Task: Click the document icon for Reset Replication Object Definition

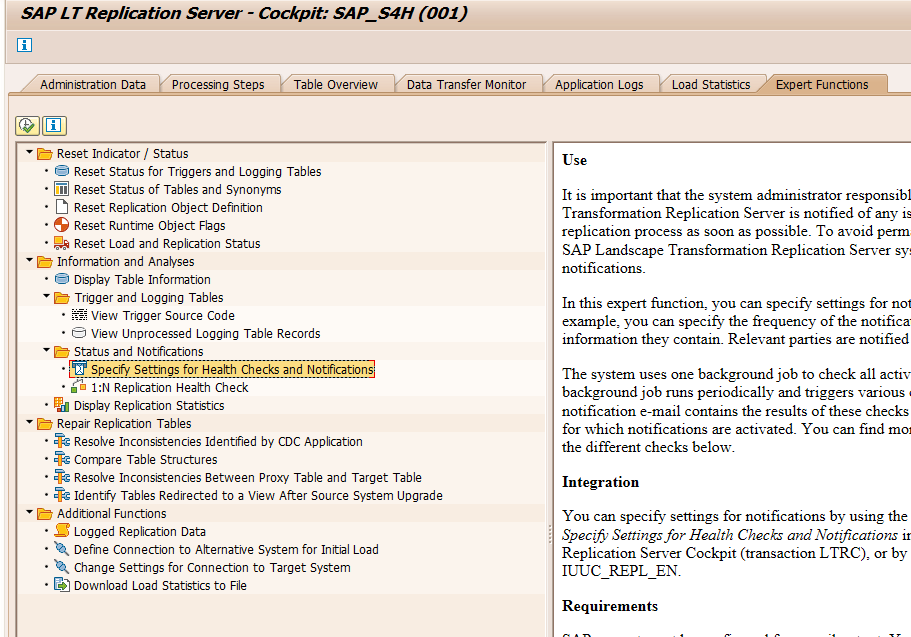Action: click(62, 207)
